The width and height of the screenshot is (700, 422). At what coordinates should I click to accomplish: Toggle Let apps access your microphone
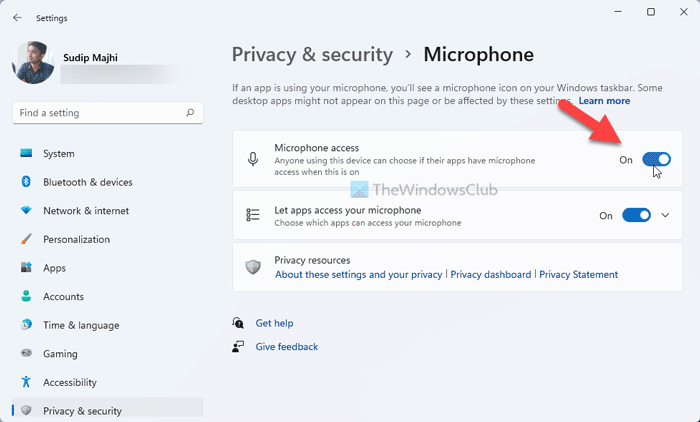click(636, 215)
